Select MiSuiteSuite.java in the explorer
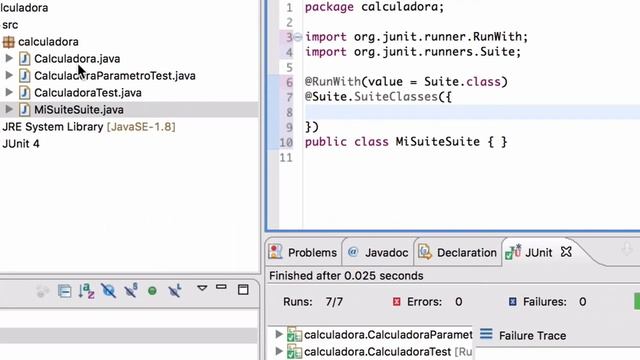The width and height of the screenshot is (640, 360). point(79,110)
